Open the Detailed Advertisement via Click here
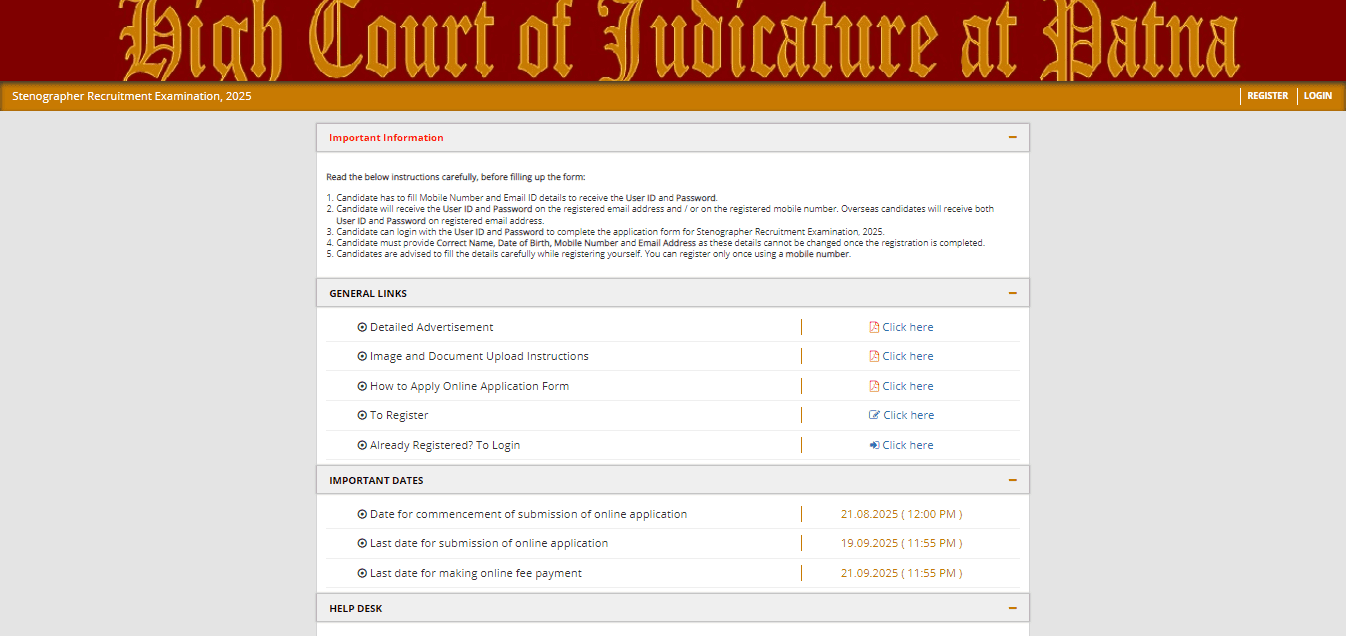The width and height of the screenshot is (1346, 636). 907,326
